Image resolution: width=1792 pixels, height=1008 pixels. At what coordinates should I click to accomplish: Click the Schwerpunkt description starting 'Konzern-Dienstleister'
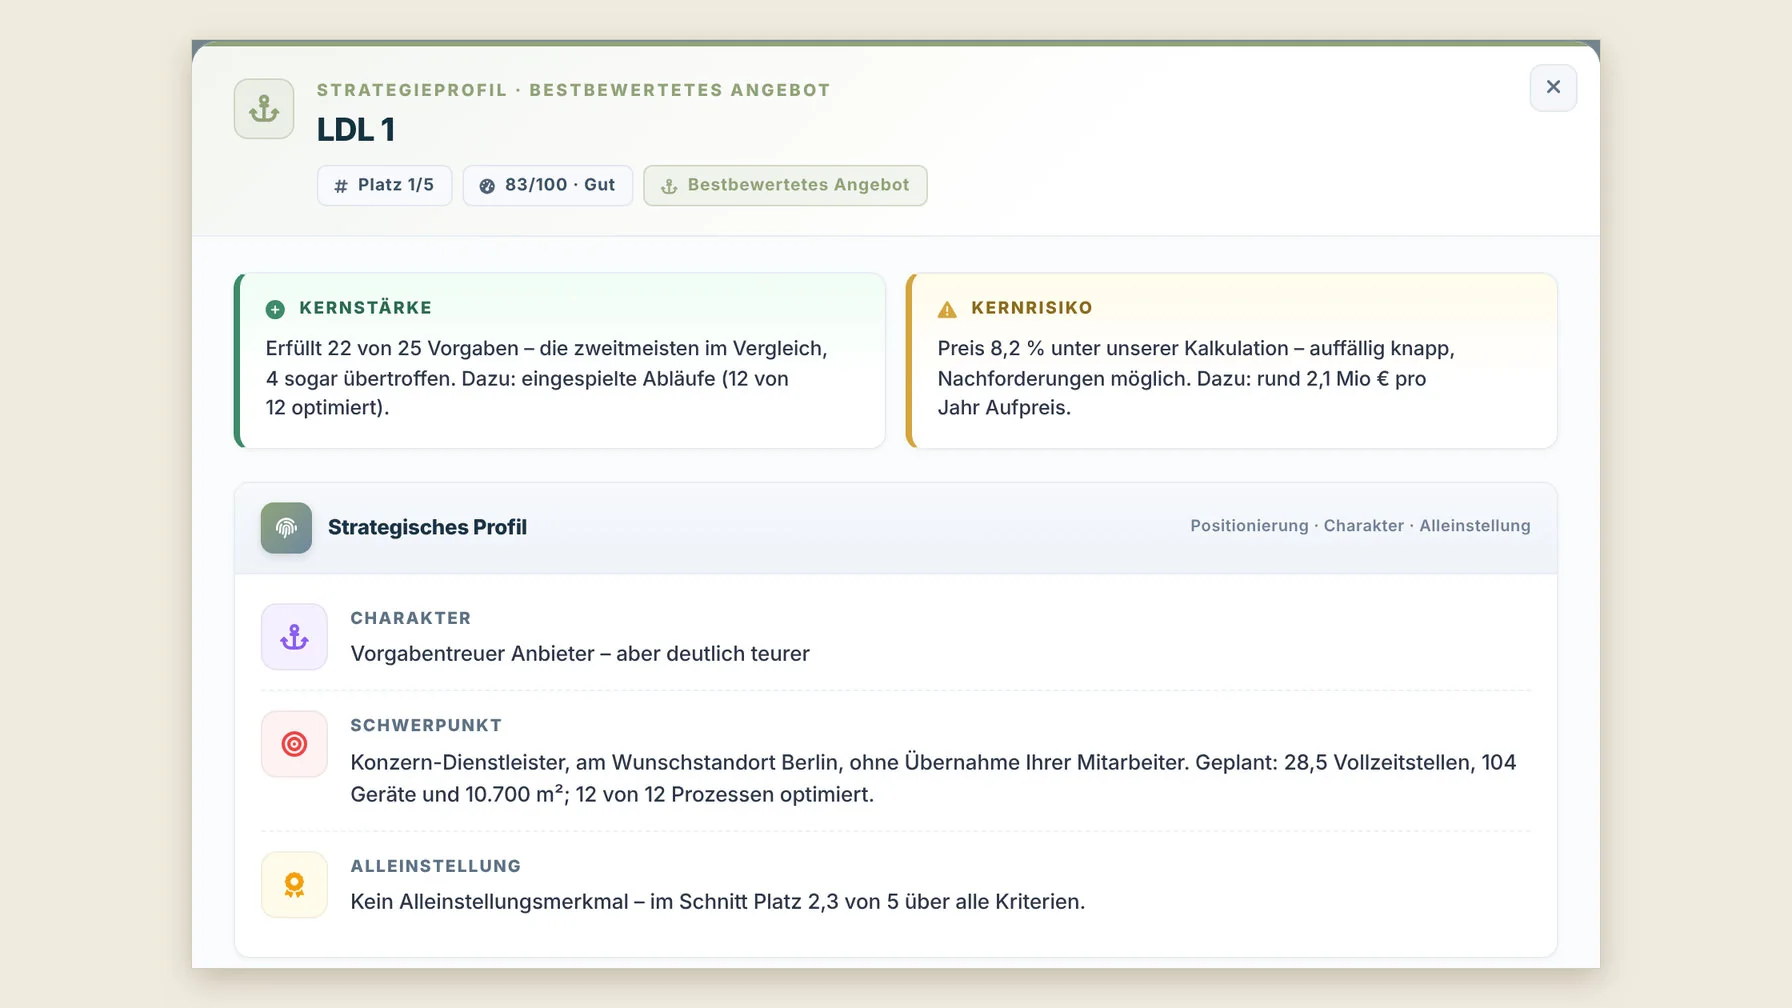pos(933,778)
